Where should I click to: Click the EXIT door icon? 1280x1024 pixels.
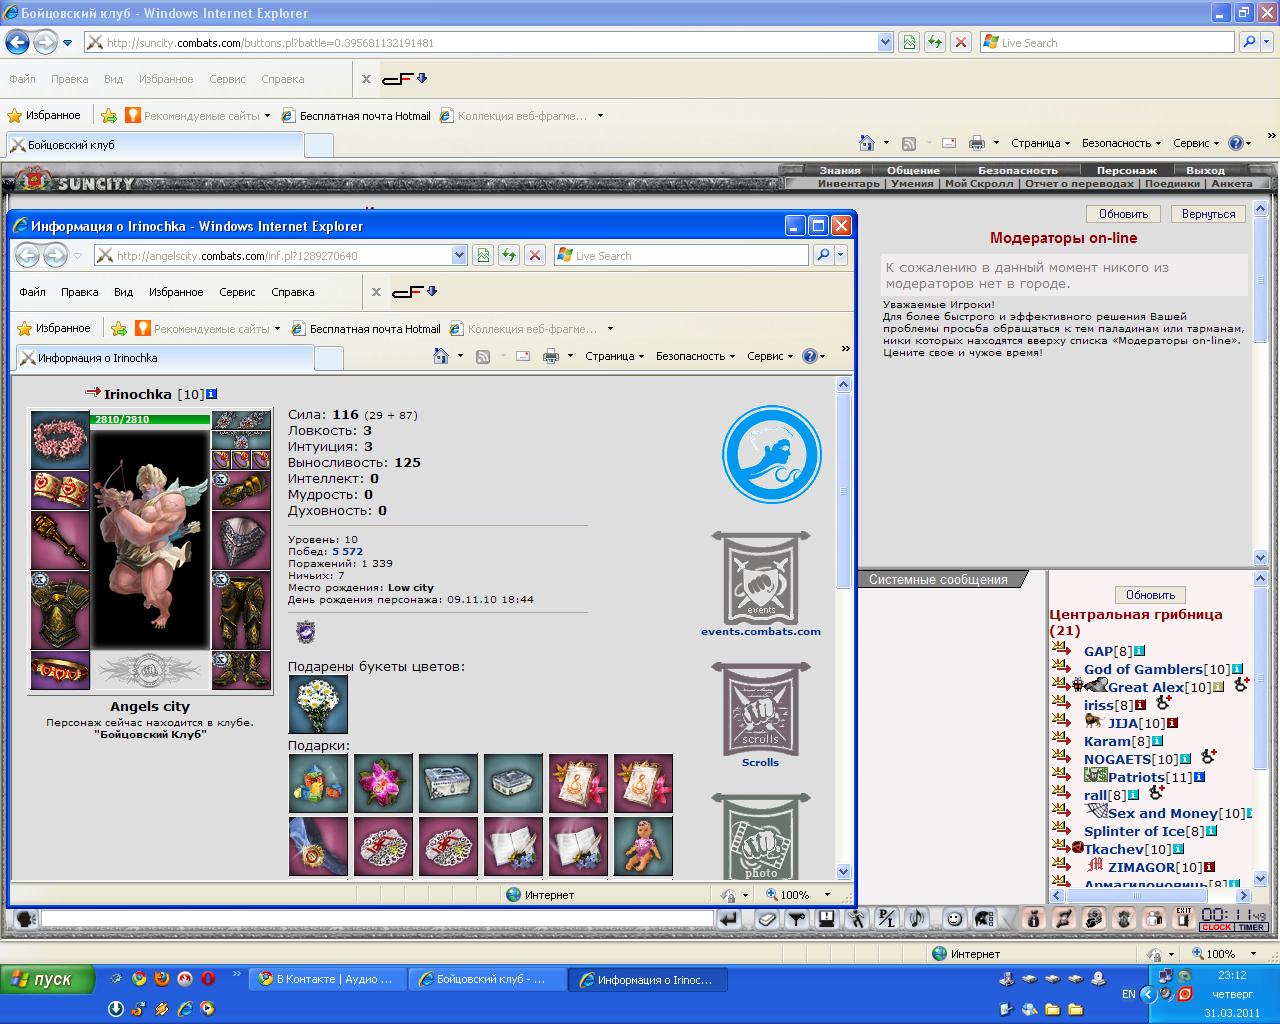(x=1184, y=918)
